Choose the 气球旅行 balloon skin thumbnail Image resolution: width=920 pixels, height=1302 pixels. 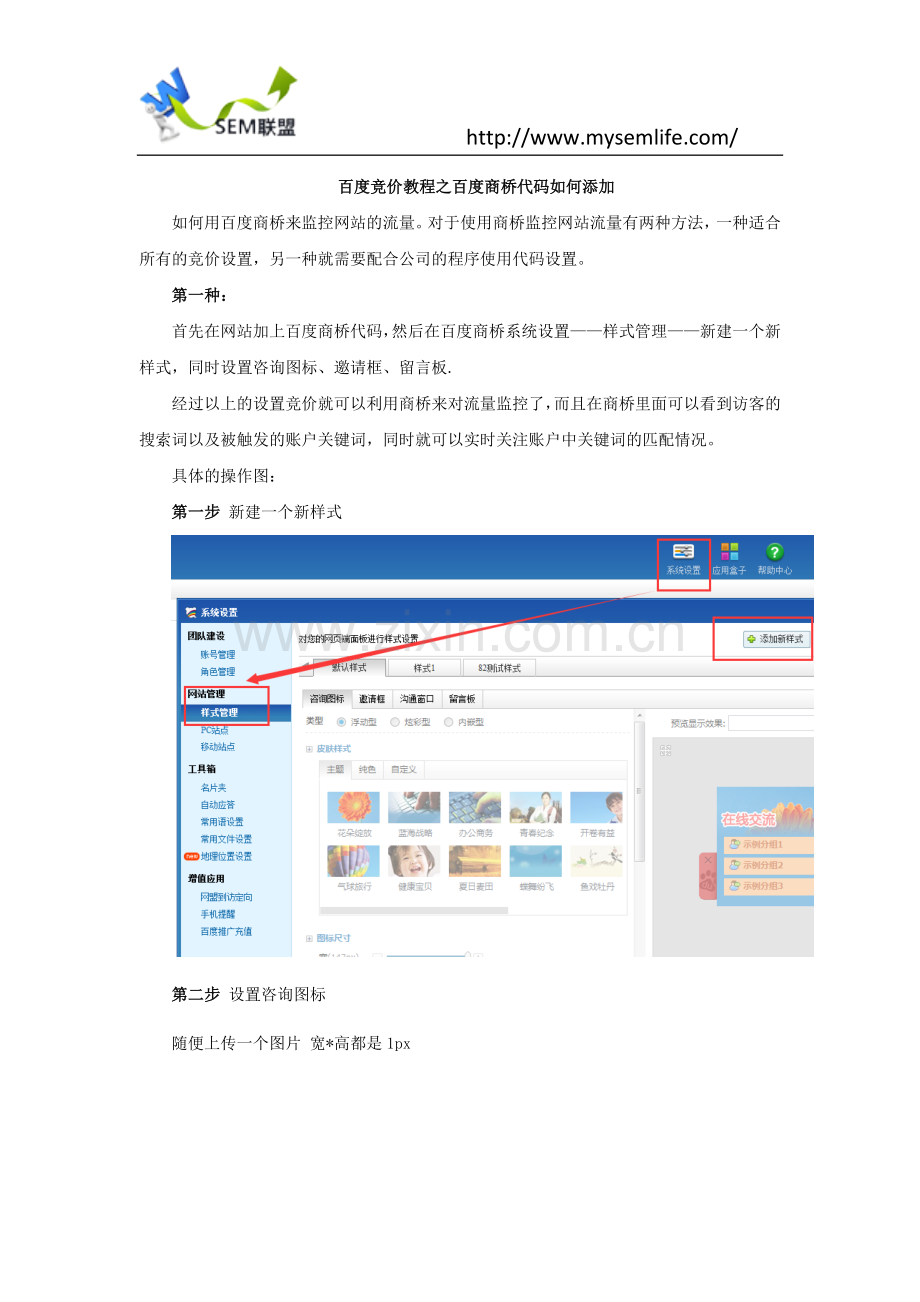click(x=353, y=861)
